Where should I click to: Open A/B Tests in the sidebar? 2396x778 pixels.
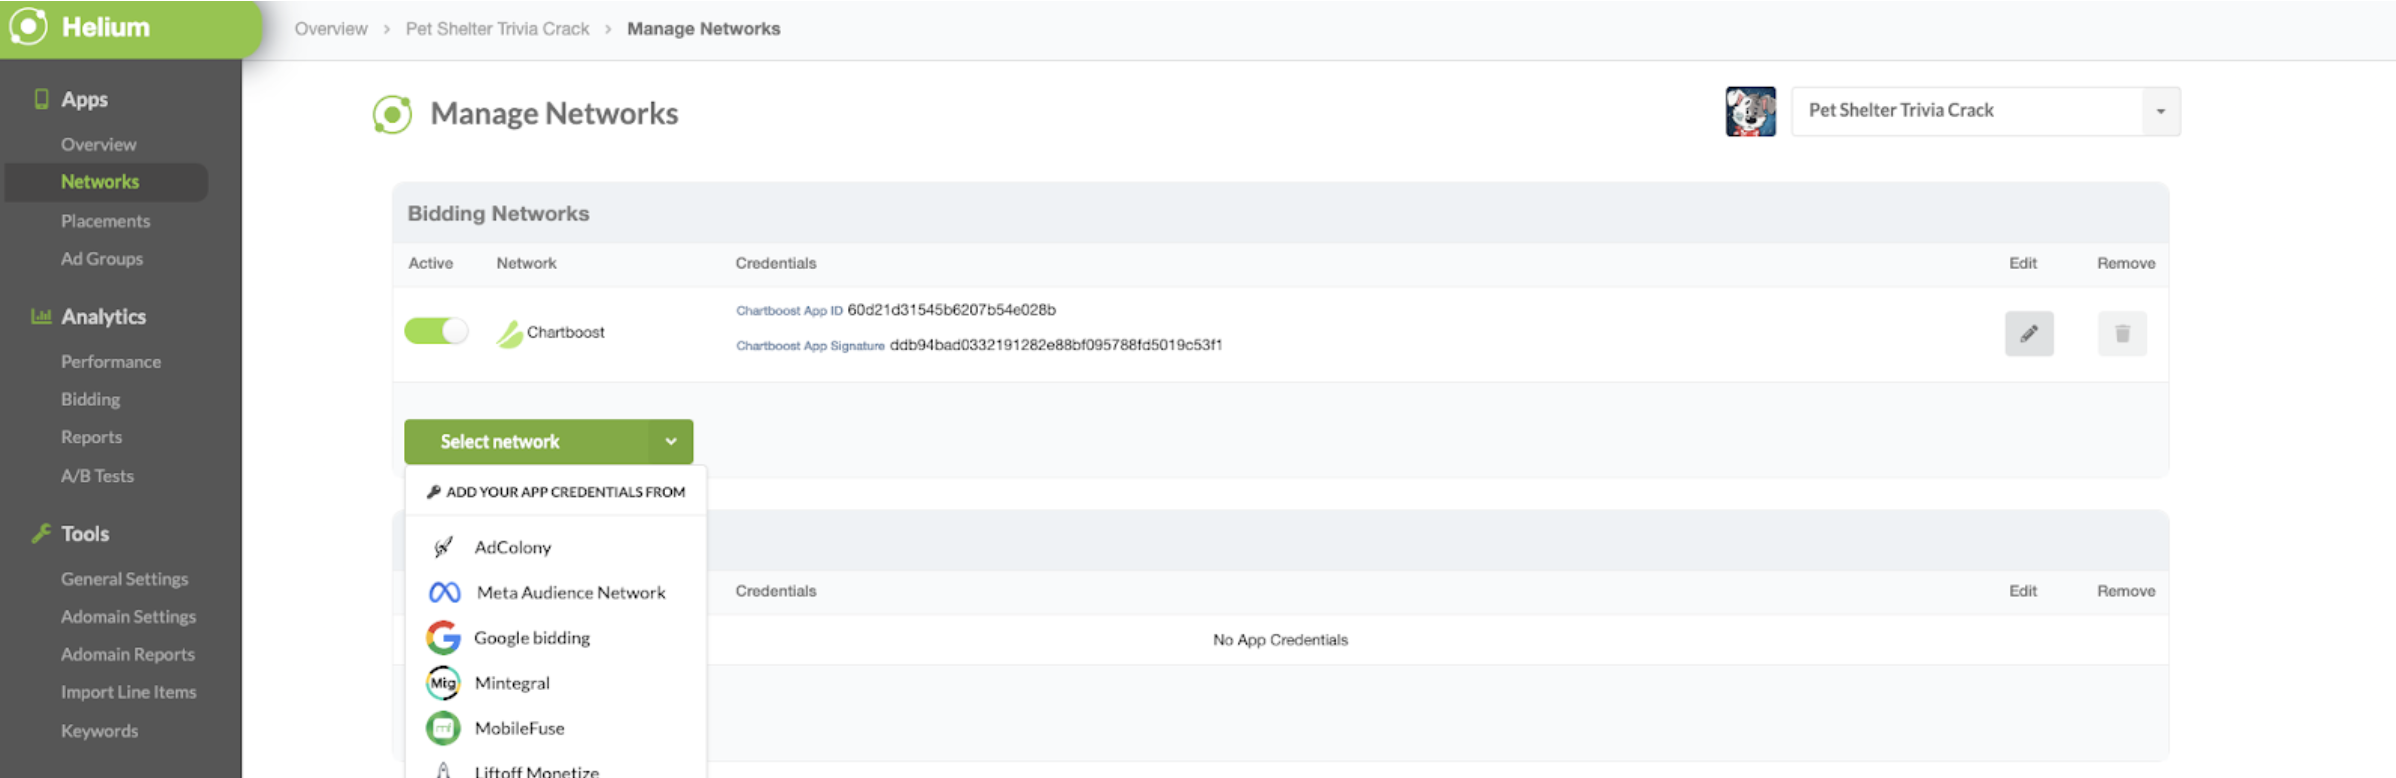point(97,476)
